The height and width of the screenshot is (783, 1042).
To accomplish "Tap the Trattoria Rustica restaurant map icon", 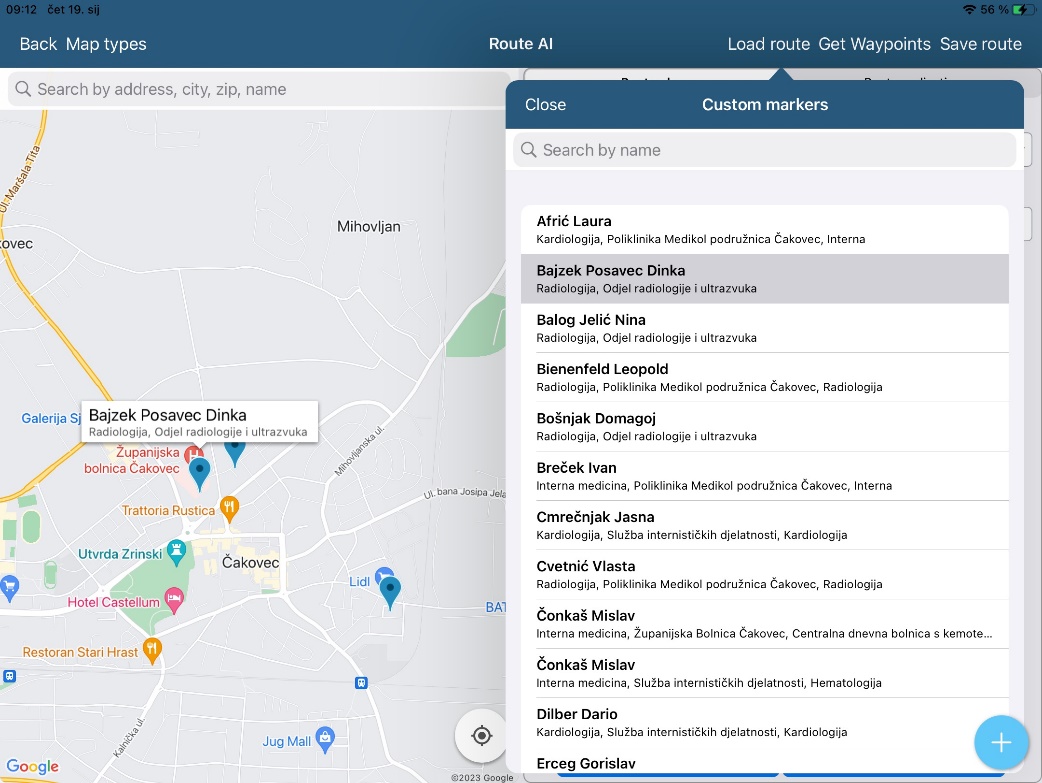I will pyautogui.click(x=229, y=508).
